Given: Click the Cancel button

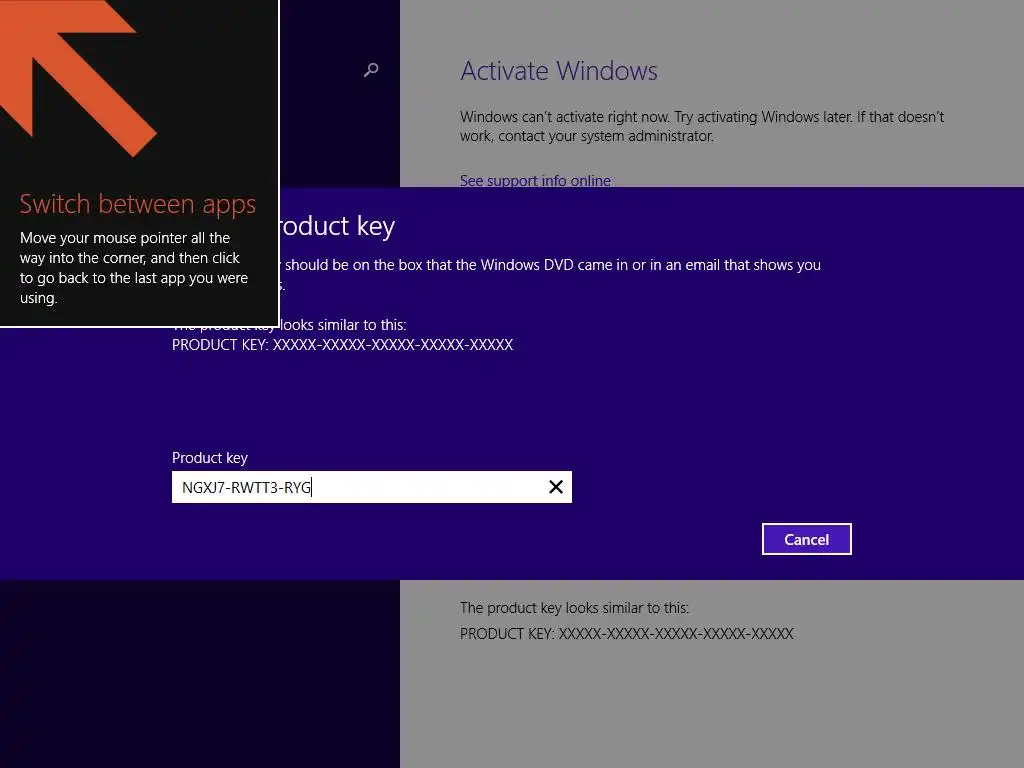Looking at the screenshot, I should (x=807, y=539).
